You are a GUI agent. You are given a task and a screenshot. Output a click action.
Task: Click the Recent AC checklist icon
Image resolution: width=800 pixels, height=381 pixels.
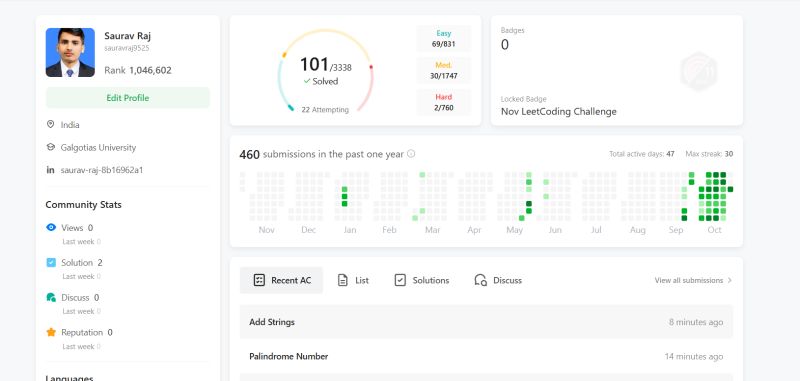(x=259, y=280)
